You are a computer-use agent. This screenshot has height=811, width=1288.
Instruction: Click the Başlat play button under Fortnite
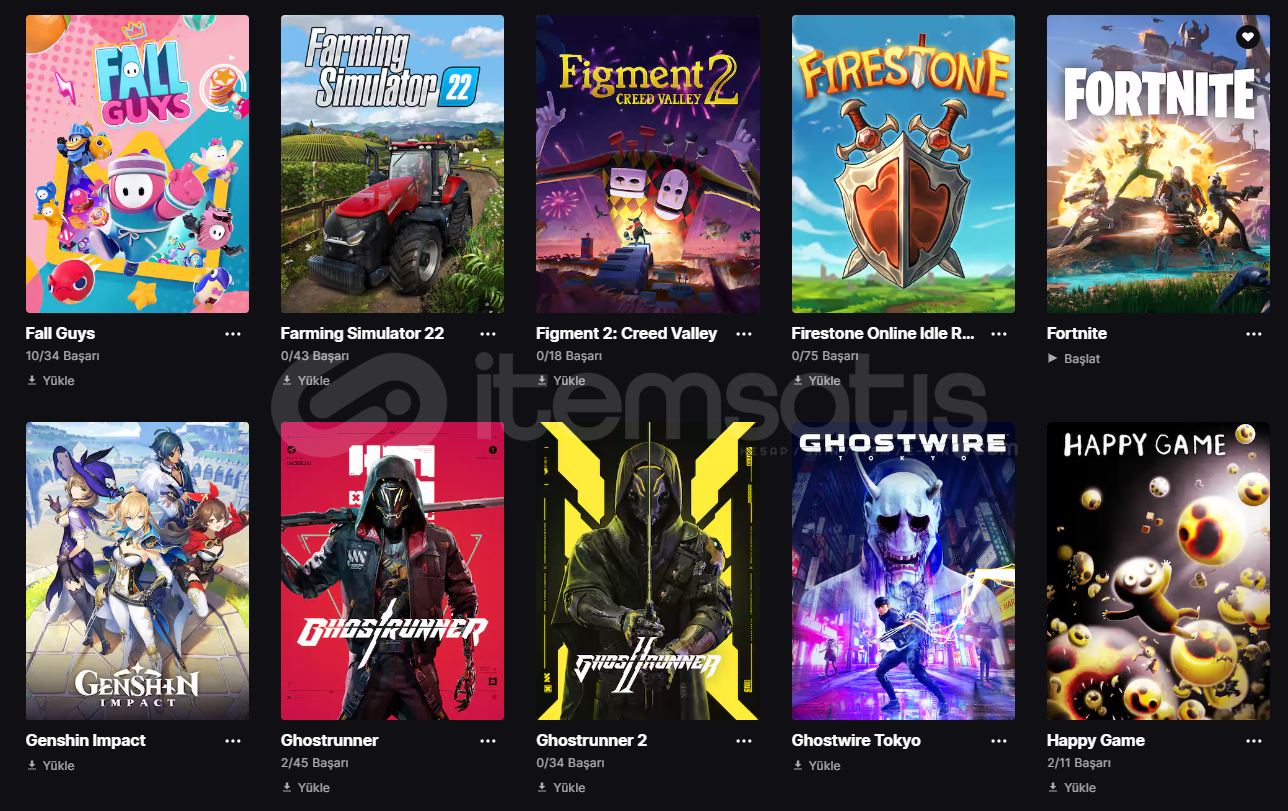[1074, 358]
